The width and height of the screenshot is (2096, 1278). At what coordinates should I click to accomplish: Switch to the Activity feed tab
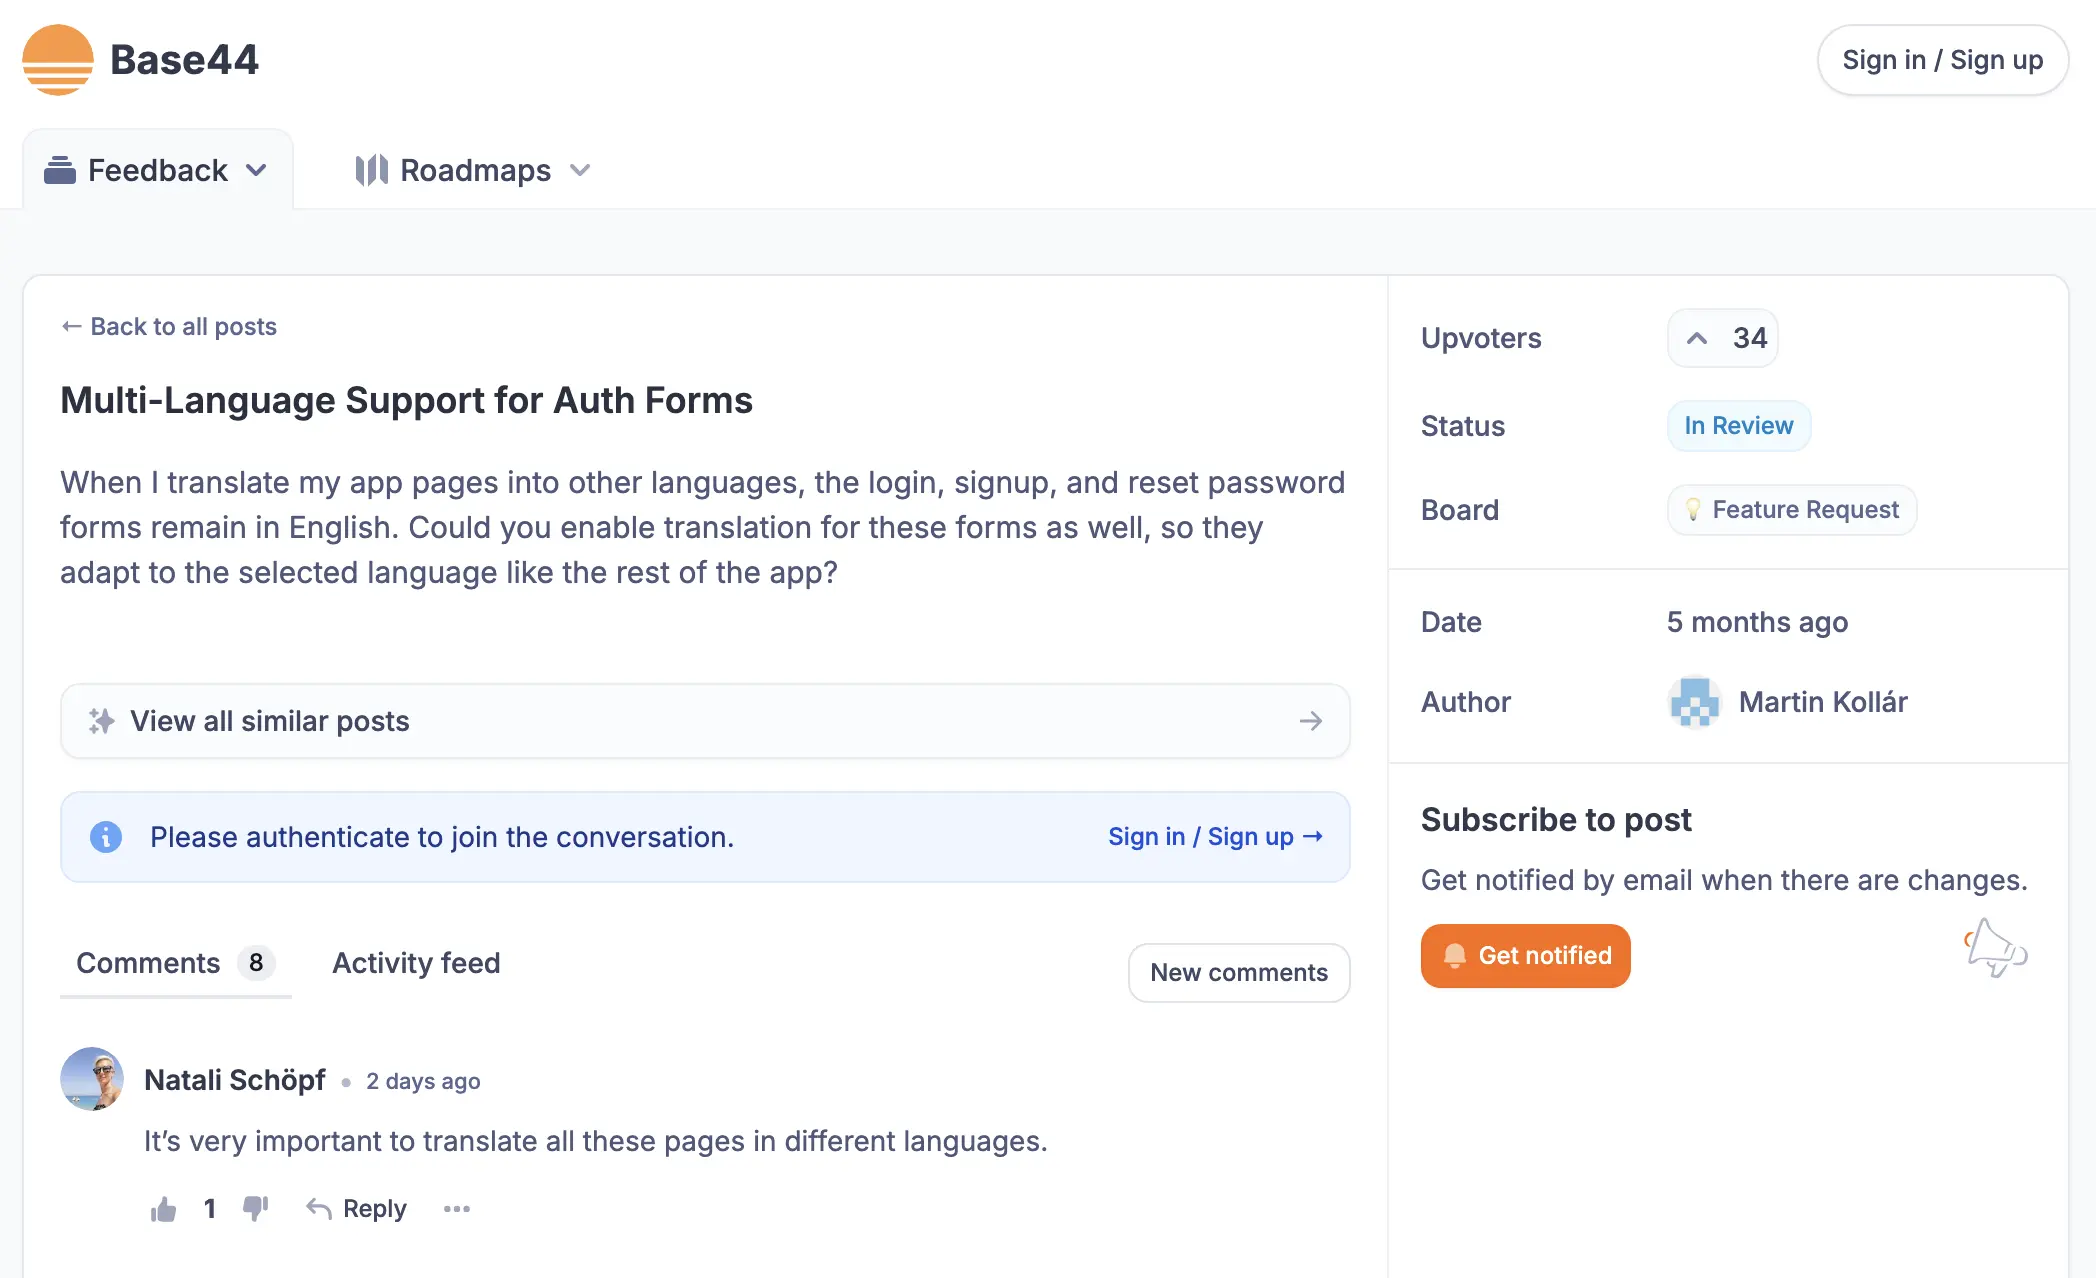(x=416, y=963)
